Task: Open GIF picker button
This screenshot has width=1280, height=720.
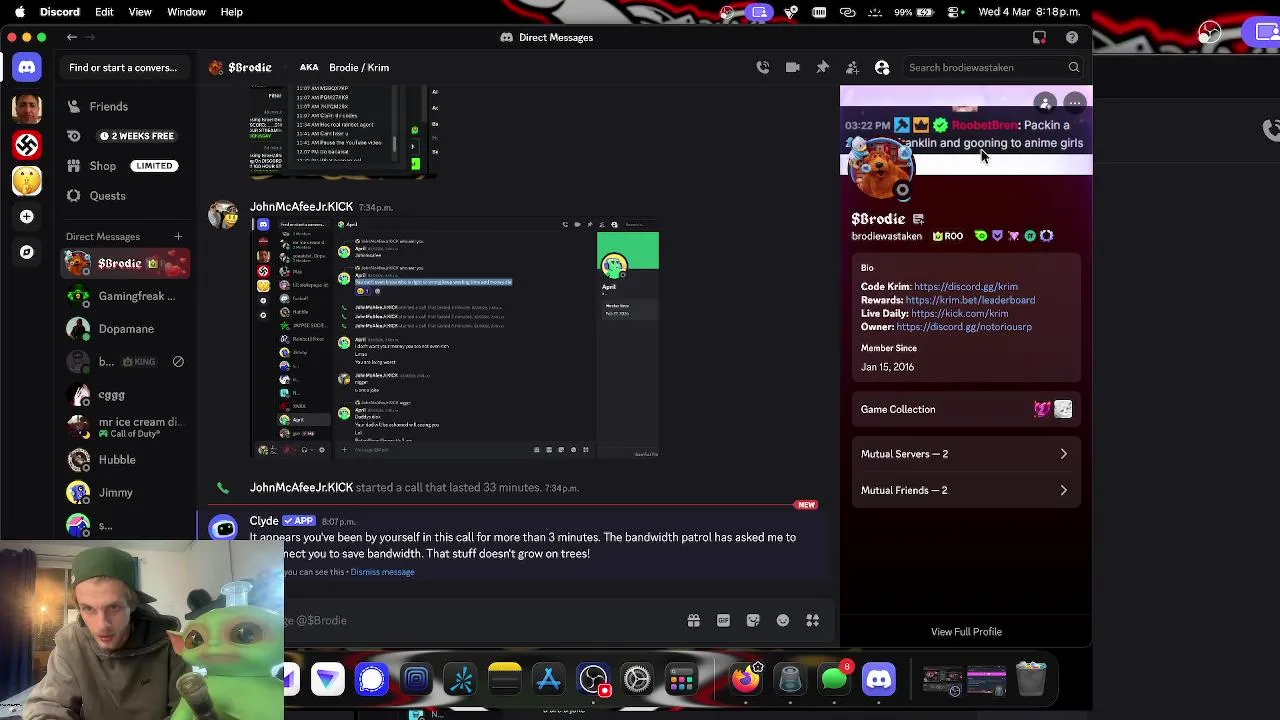Action: pos(723,621)
